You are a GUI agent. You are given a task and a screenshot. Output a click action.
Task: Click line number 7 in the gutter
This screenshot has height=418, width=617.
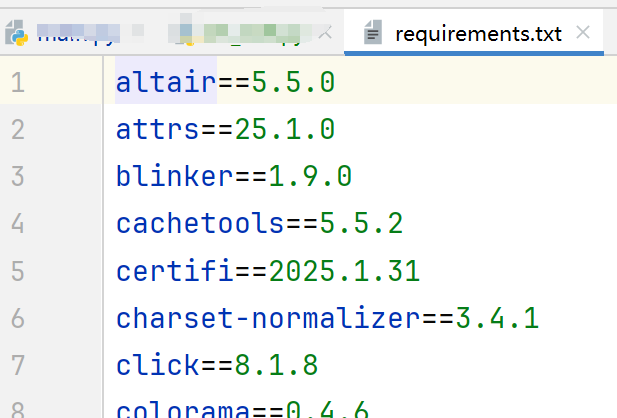(x=17, y=366)
